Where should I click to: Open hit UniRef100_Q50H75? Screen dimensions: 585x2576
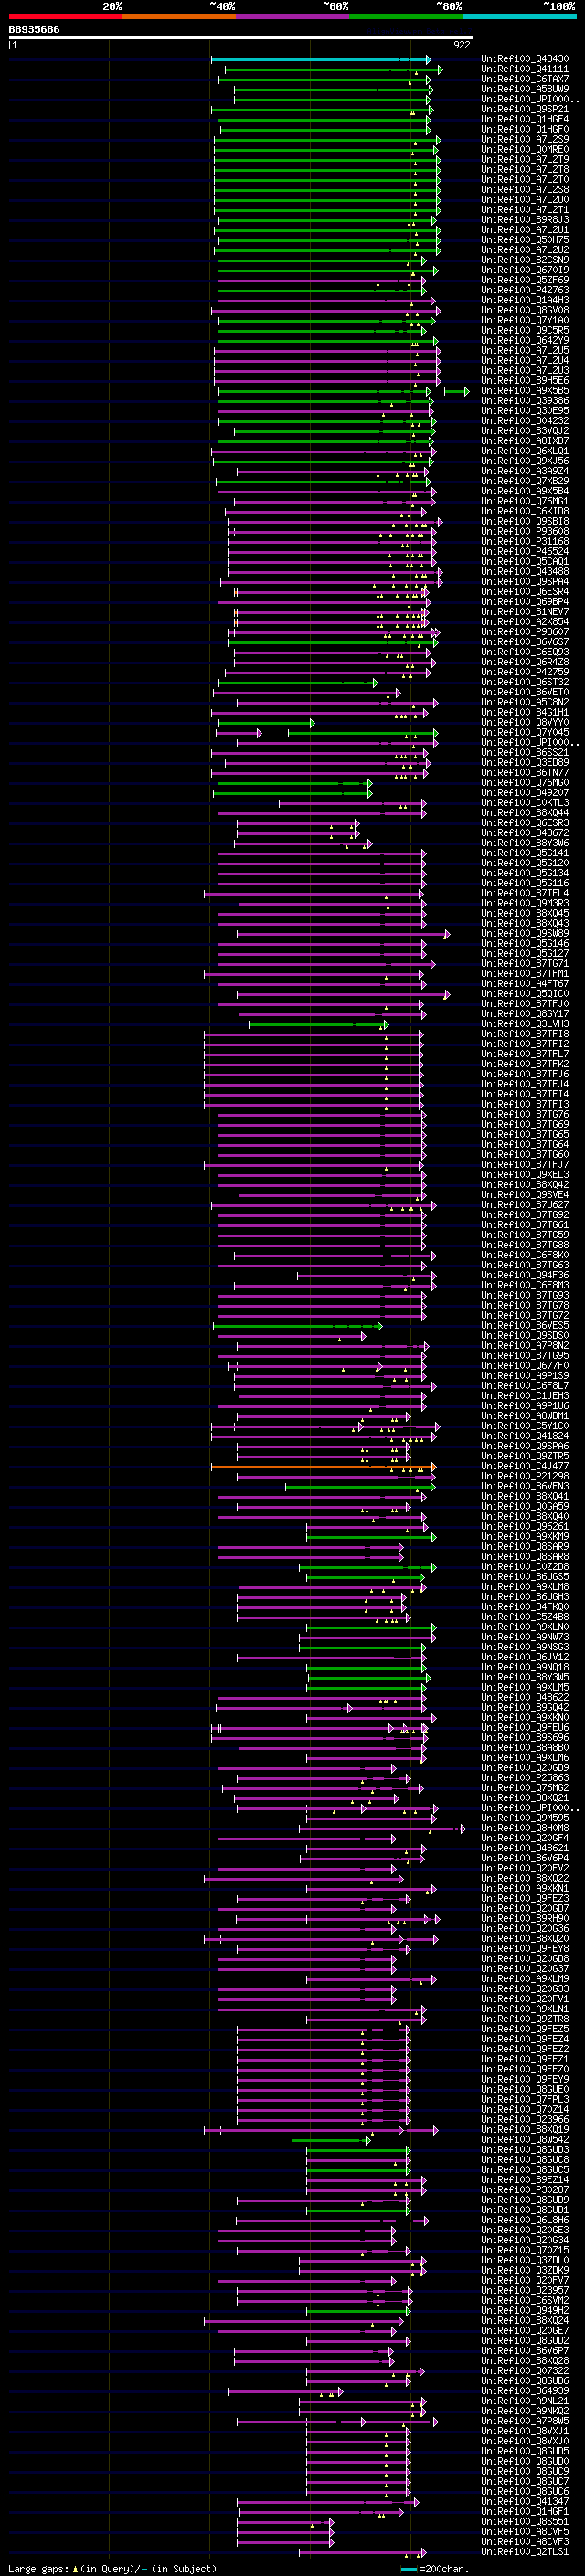[525, 240]
